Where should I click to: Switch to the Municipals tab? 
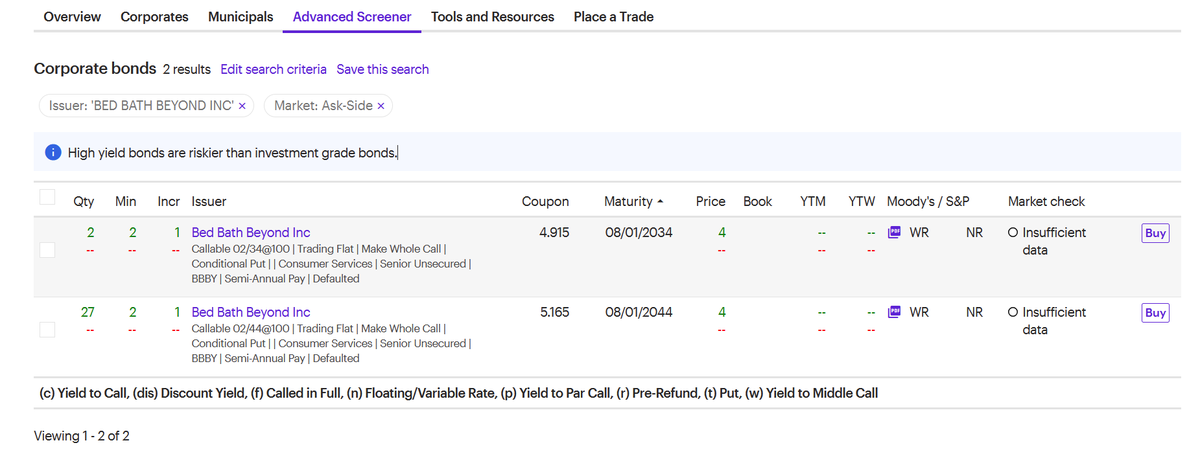[x=241, y=17]
